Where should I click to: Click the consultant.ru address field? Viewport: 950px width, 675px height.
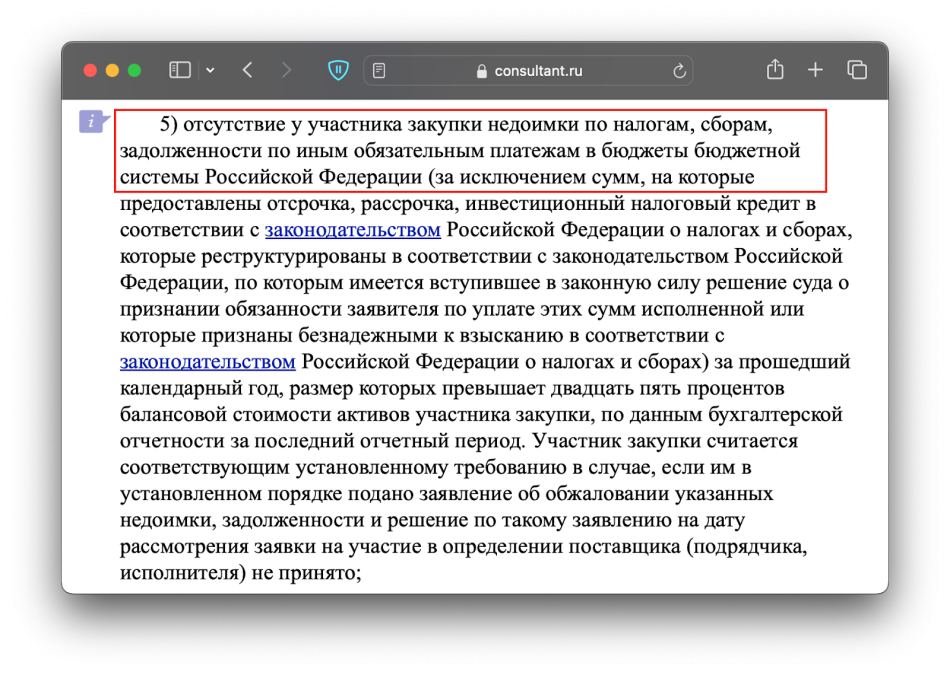(x=528, y=71)
